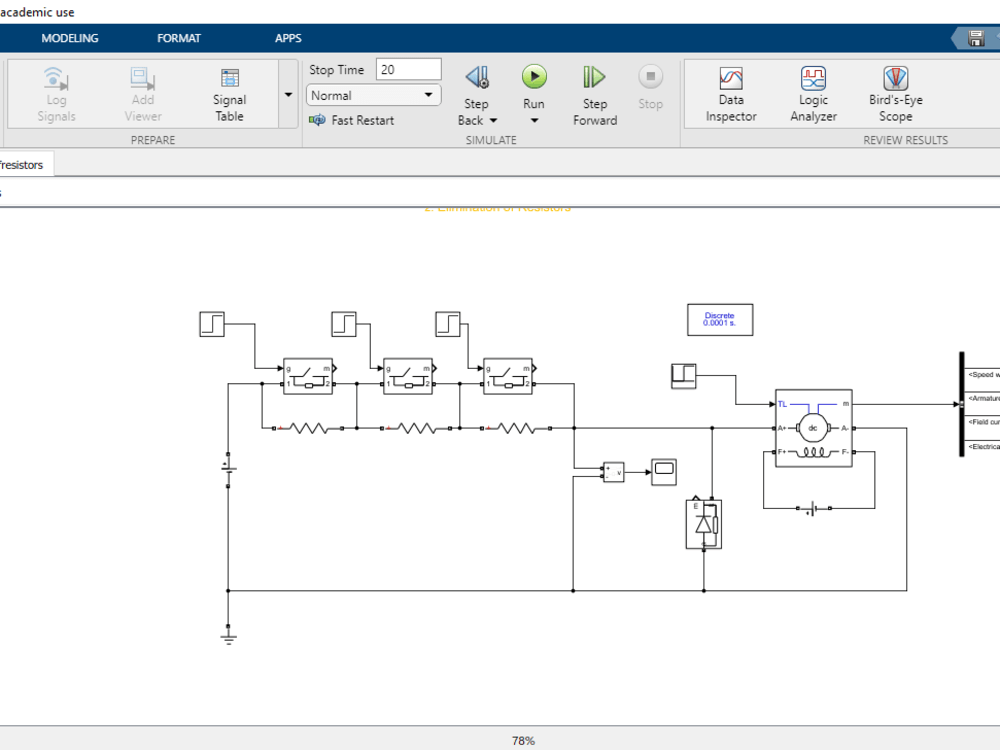This screenshot has width=1000, height=750.
Task: Click the Field current output signal label
Action: (x=983, y=422)
